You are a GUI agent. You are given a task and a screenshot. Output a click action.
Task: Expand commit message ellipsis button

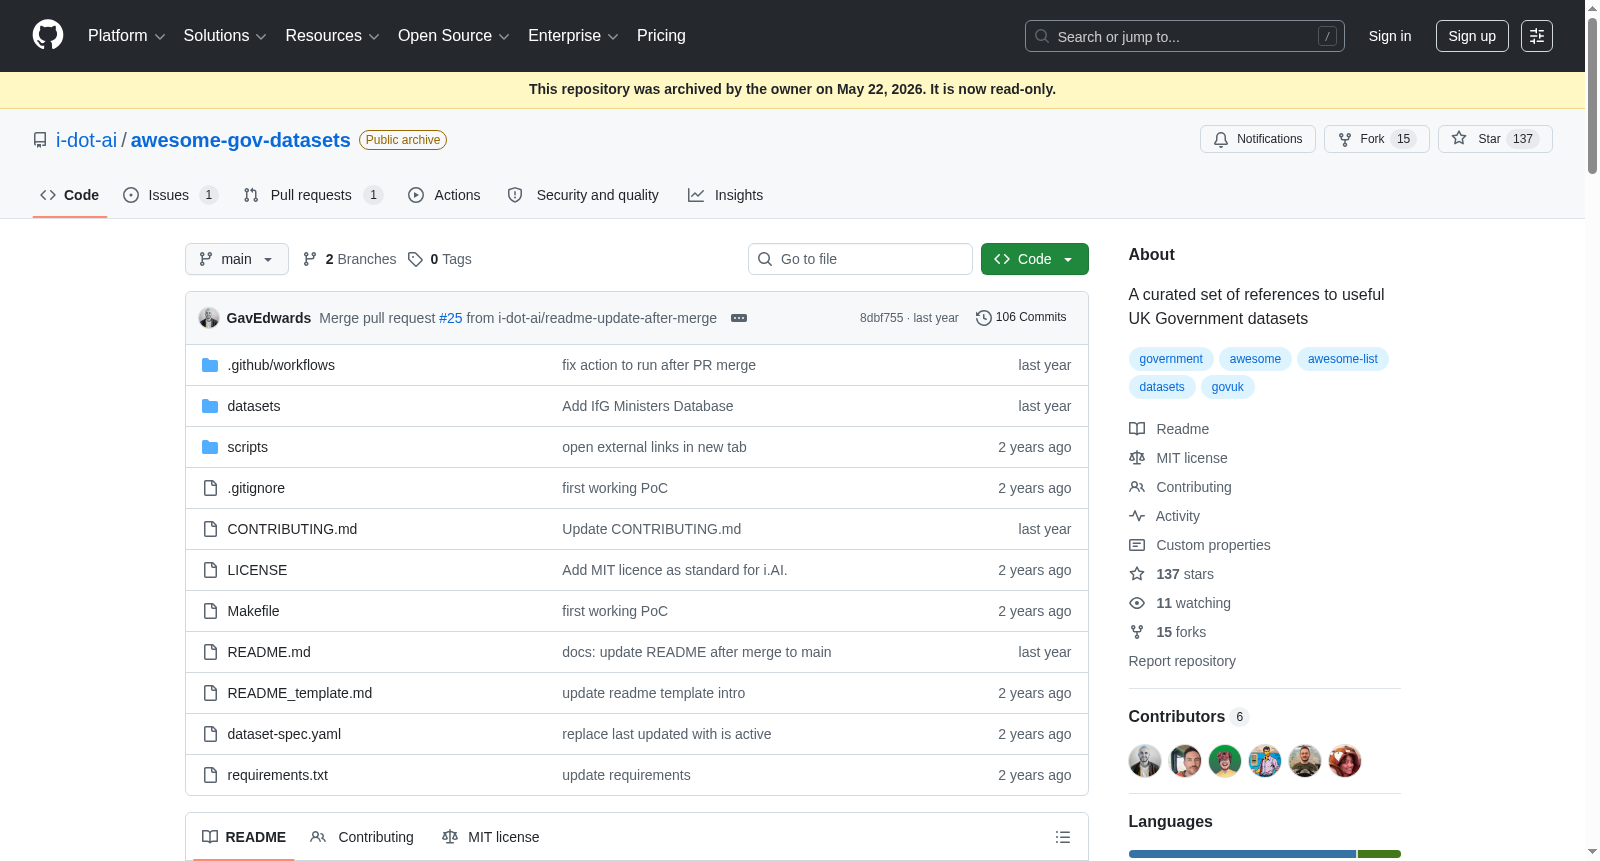tap(739, 318)
